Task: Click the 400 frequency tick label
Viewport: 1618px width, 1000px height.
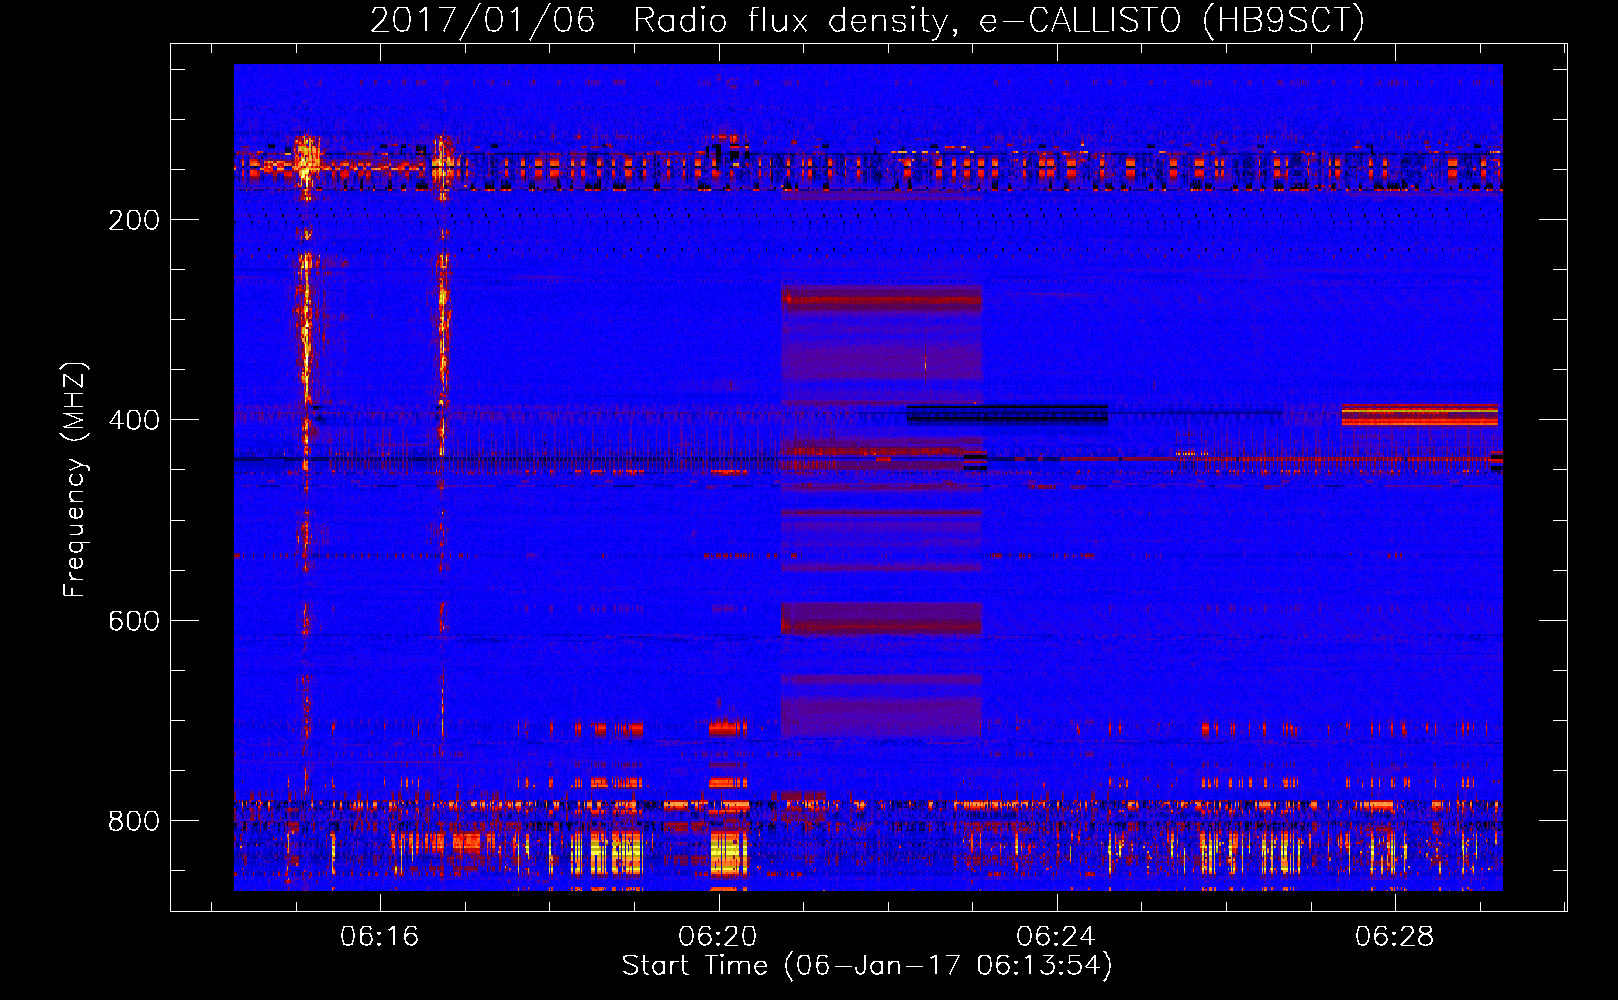Action: tap(134, 420)
